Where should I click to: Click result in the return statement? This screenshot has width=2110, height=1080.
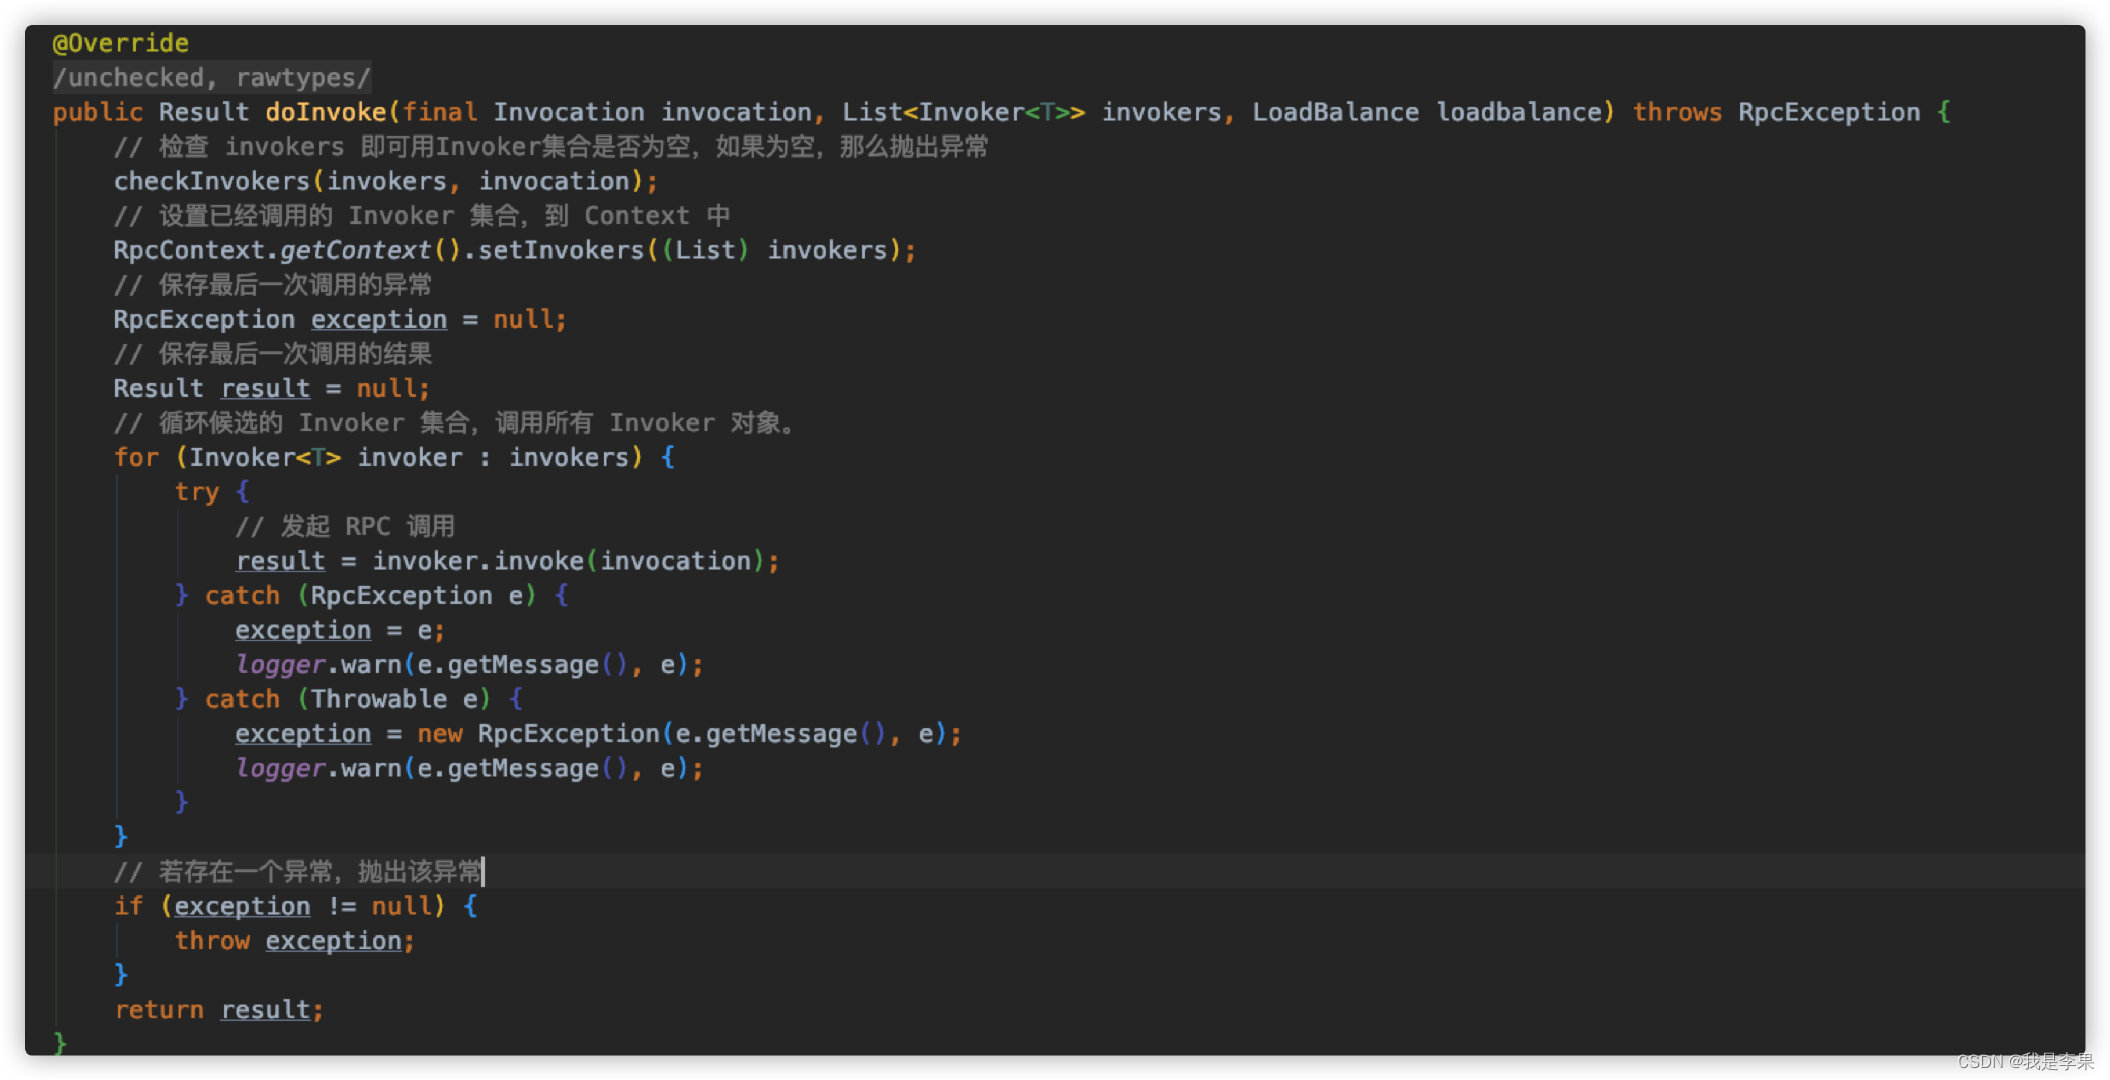265,1010
